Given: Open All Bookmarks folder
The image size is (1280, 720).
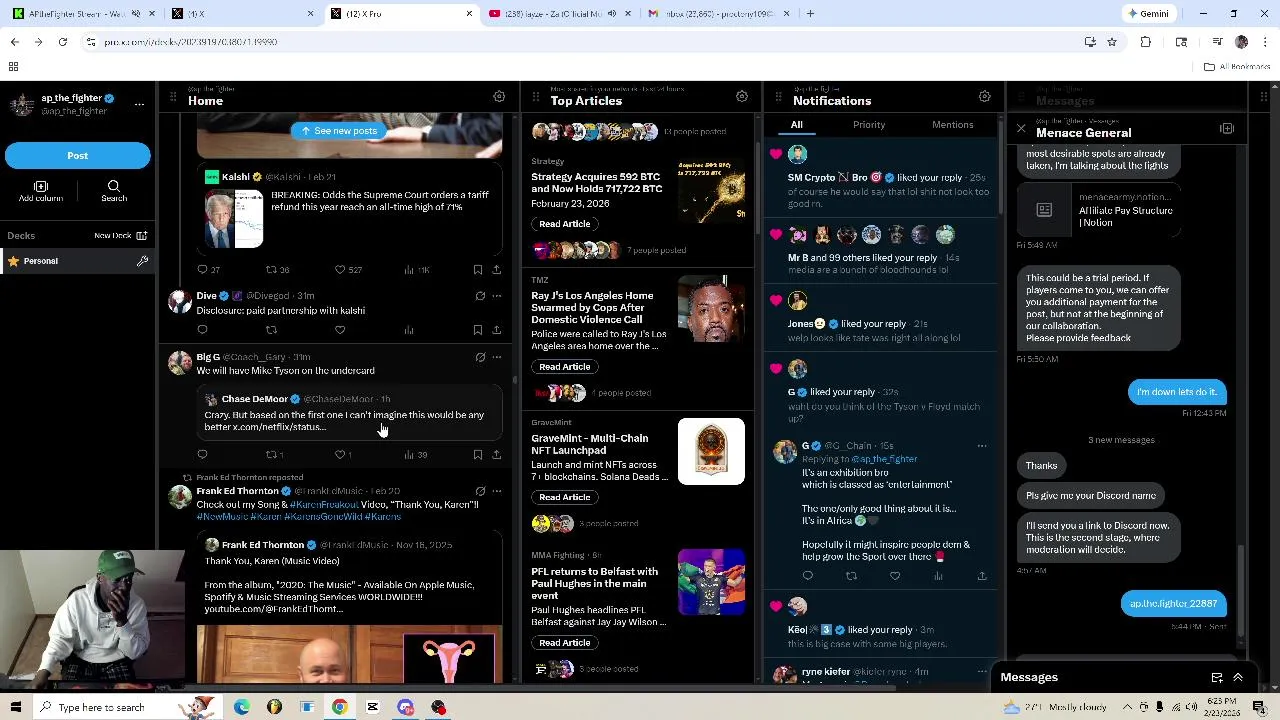Looking at the screenshot, I should (x=1238, y=67).
